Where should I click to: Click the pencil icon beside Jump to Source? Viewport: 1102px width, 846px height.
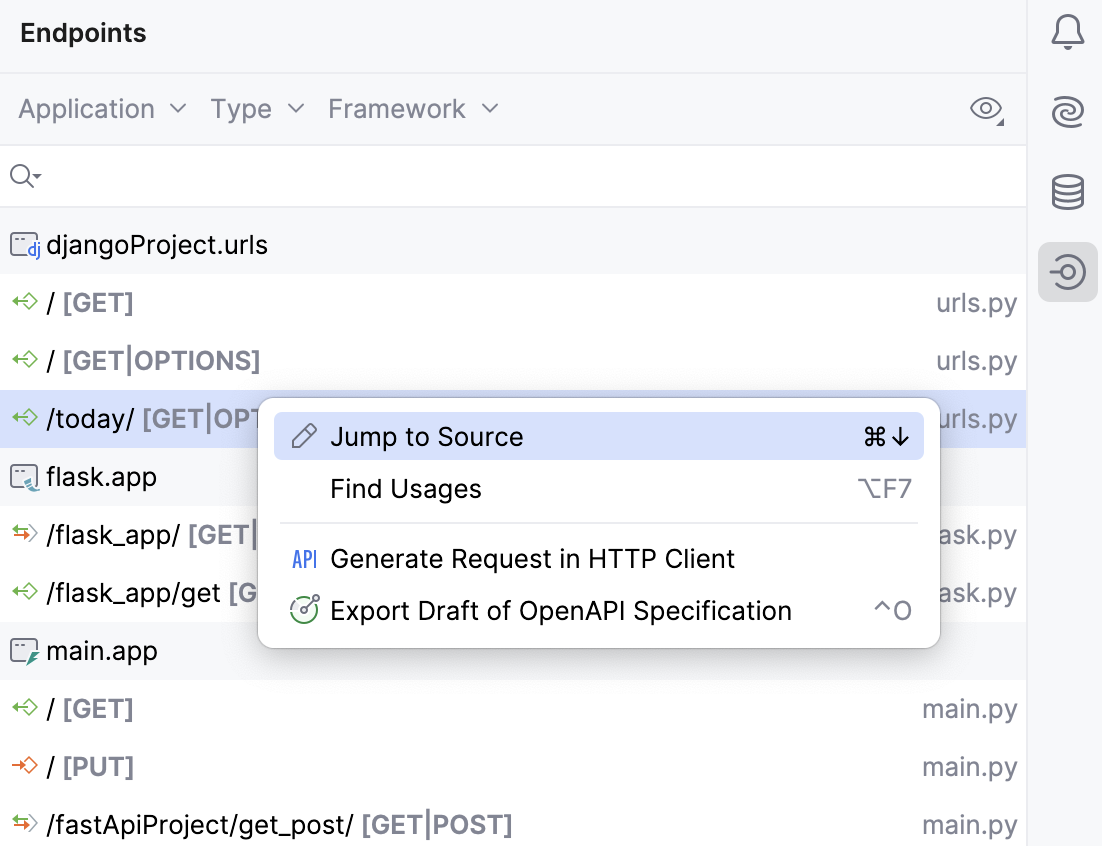(x=304, y=436)
